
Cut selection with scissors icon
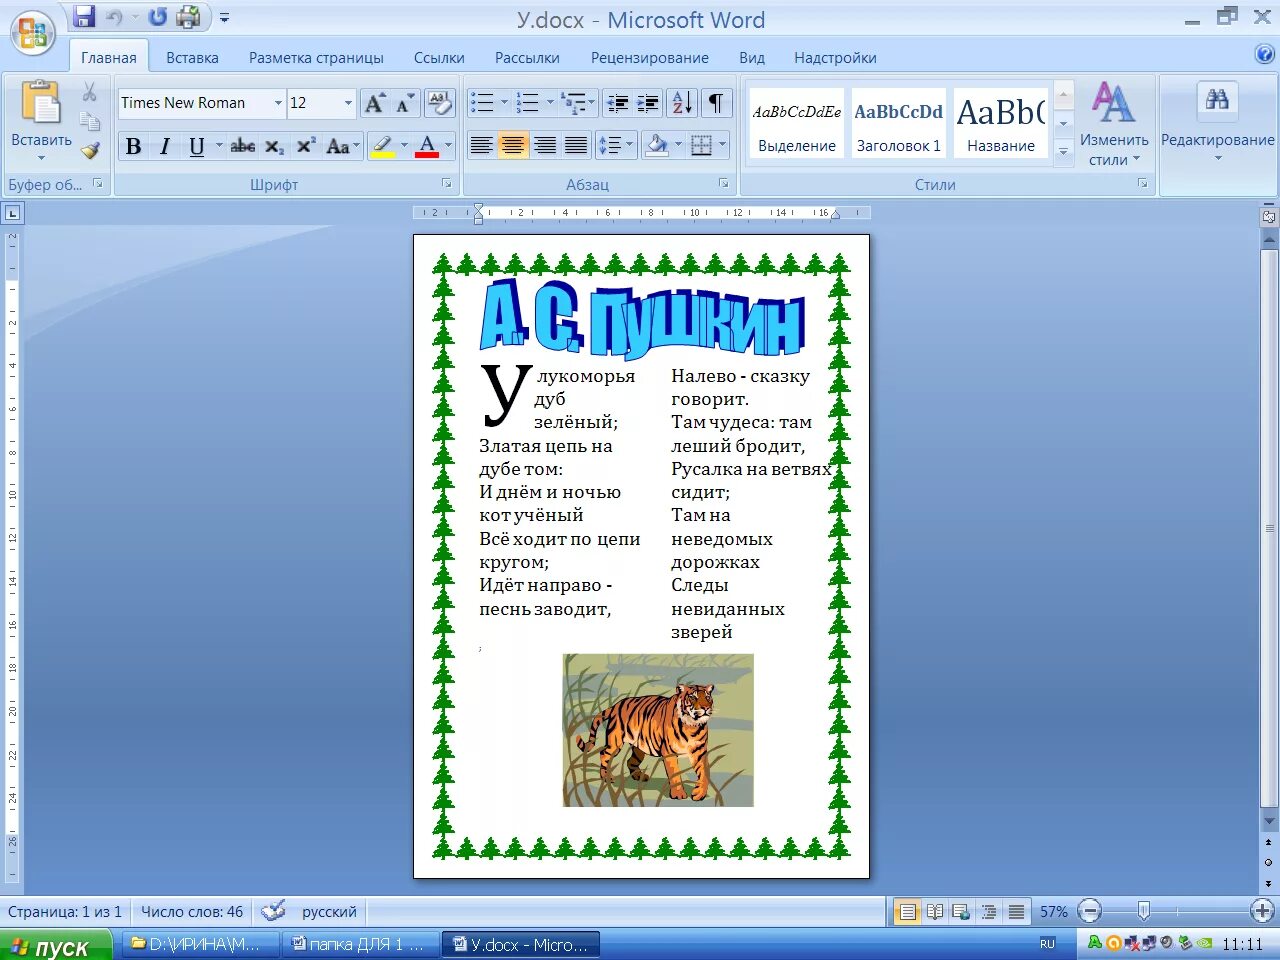point(90,92)
